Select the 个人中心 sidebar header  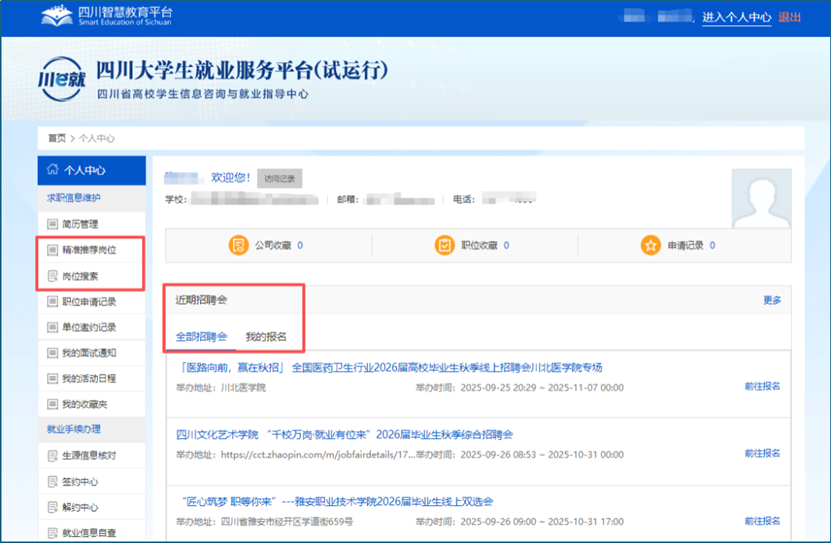(92, 170)
